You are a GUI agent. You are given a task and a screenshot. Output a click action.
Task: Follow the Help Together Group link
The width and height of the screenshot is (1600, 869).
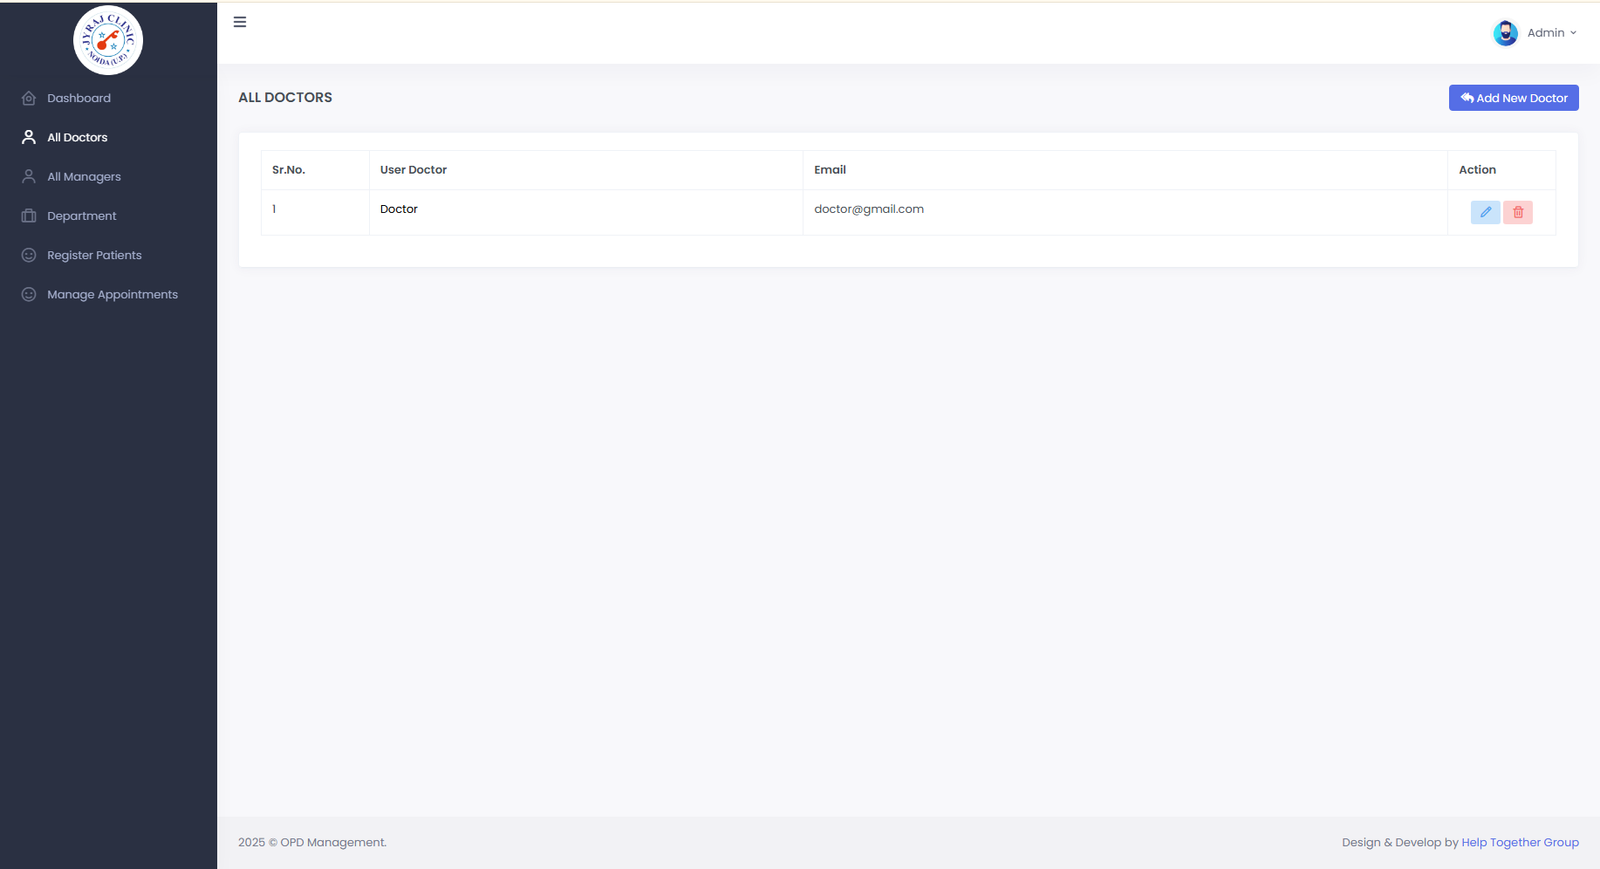pos(1520,843)
